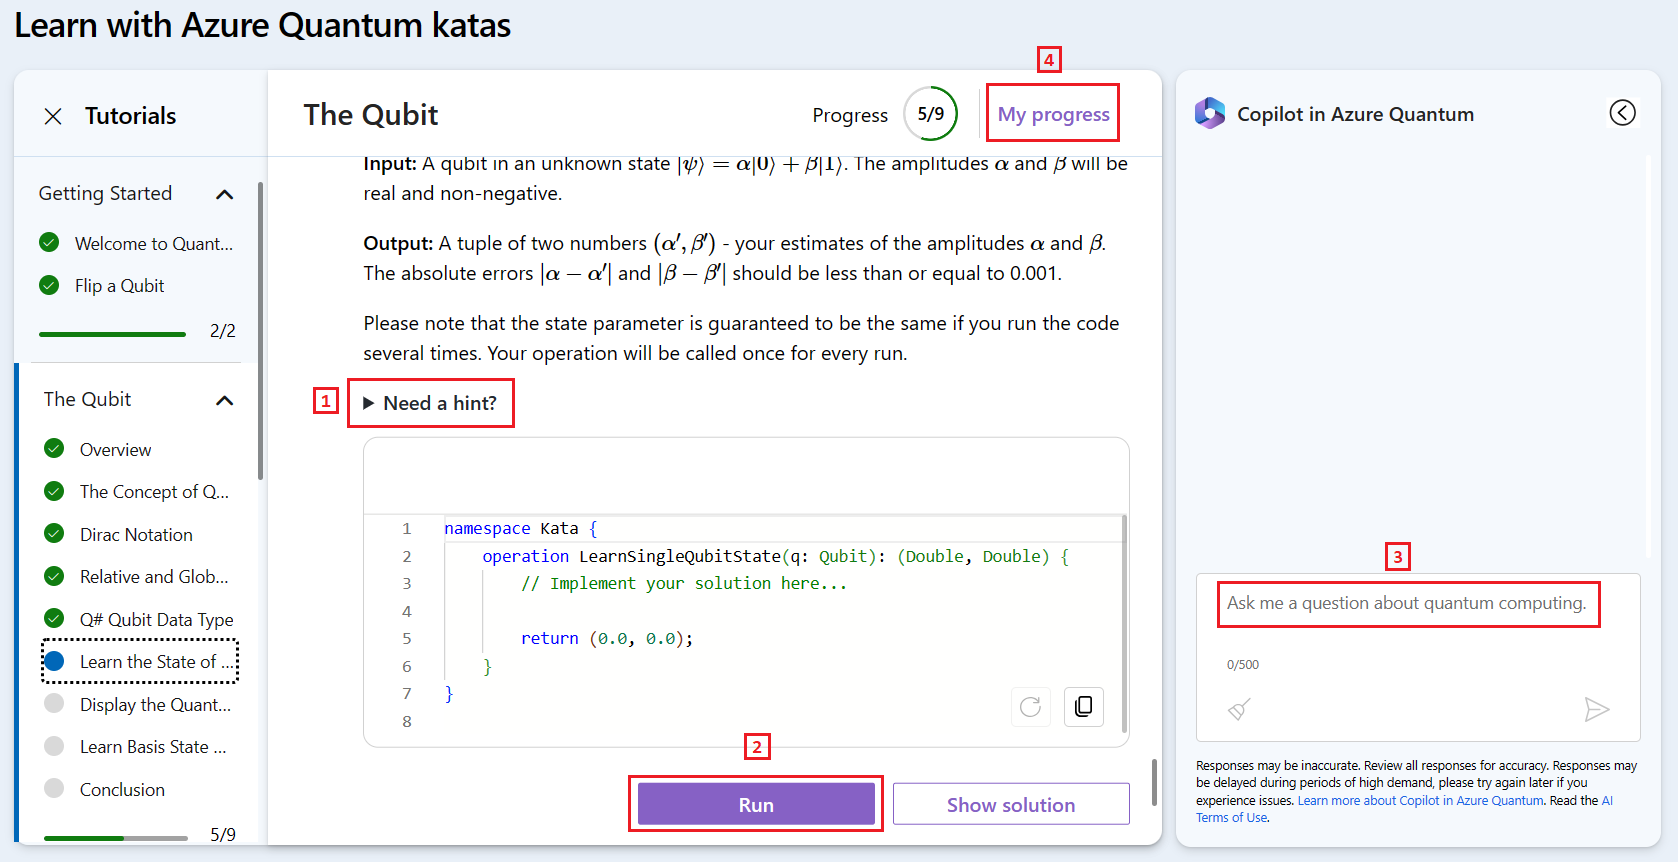
Task: Click the green checkmark beside Welcome to Quant...
Action: (x=49, y=242)
